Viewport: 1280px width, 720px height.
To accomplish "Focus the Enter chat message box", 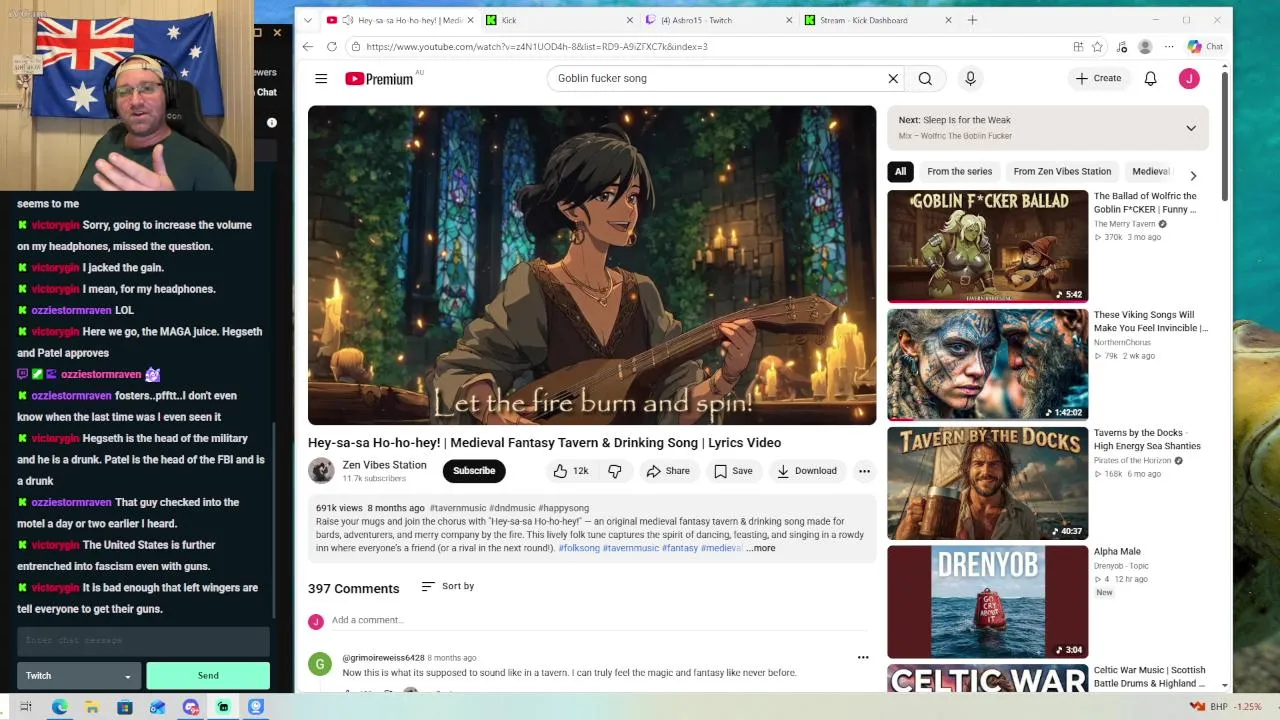I will pos(143,641).
